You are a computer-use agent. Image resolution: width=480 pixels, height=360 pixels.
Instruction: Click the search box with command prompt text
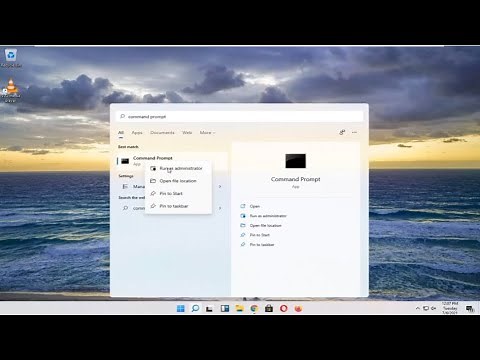[x=240, y=116]
